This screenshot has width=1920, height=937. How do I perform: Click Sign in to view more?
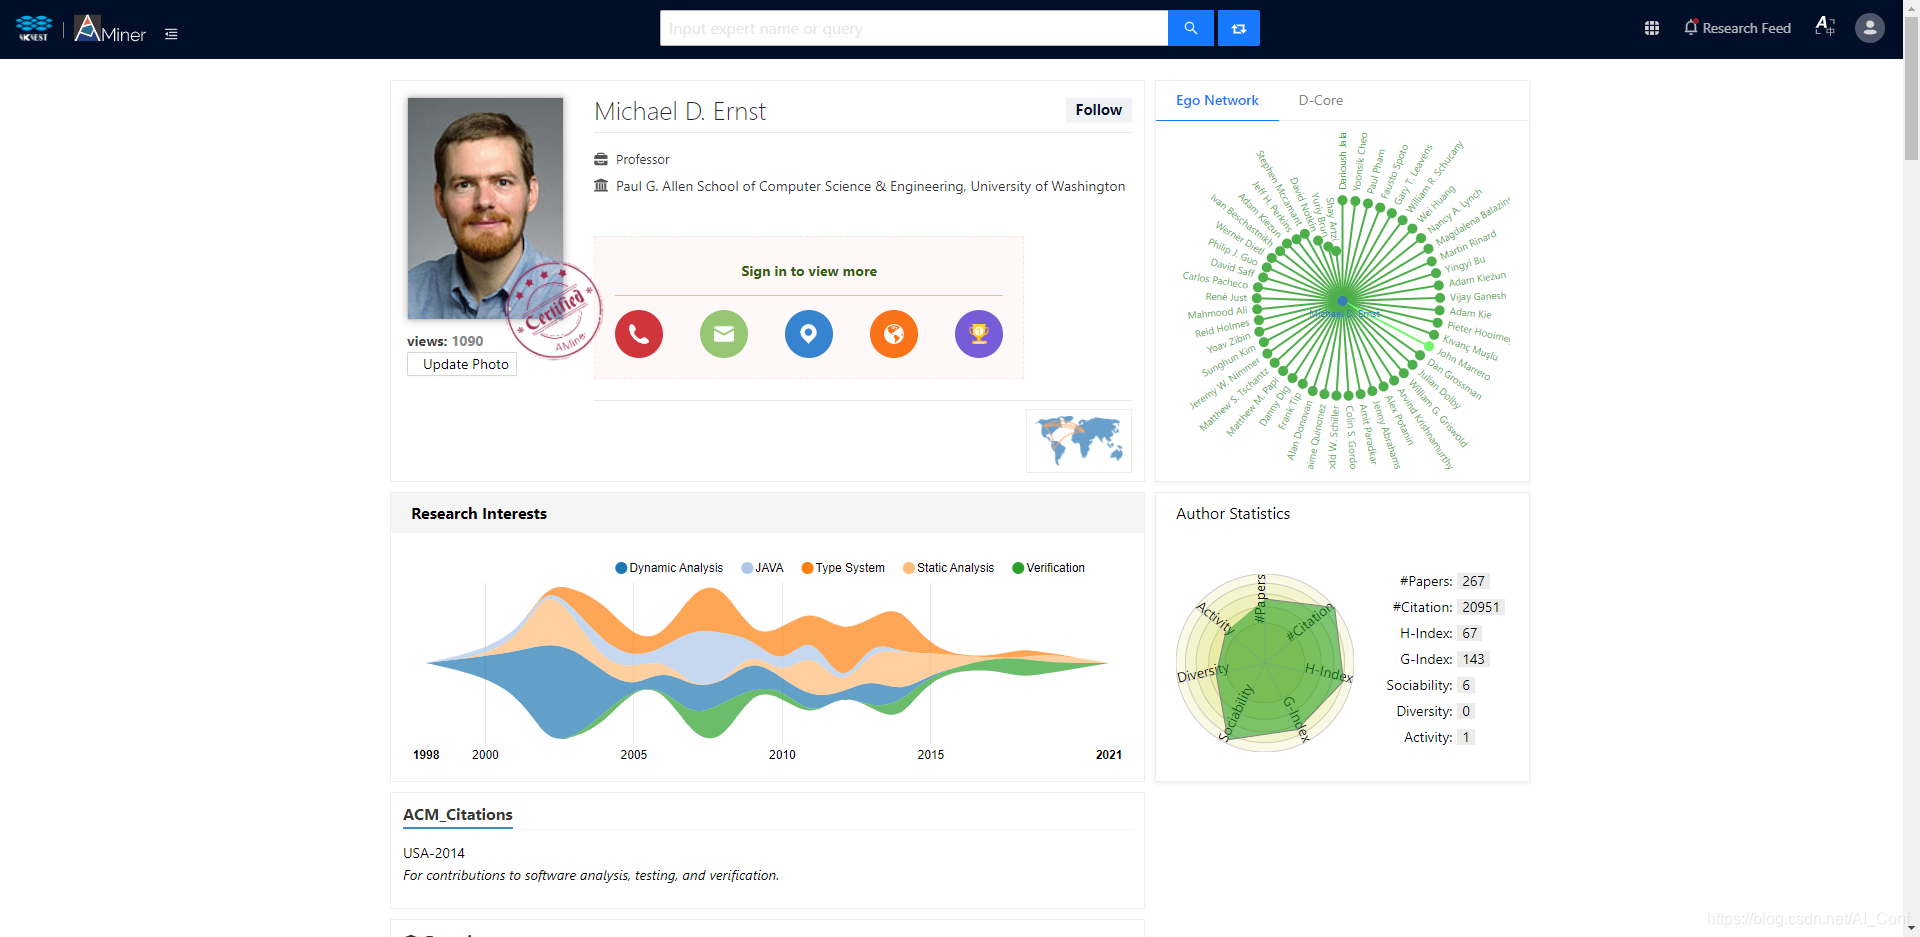809,271
